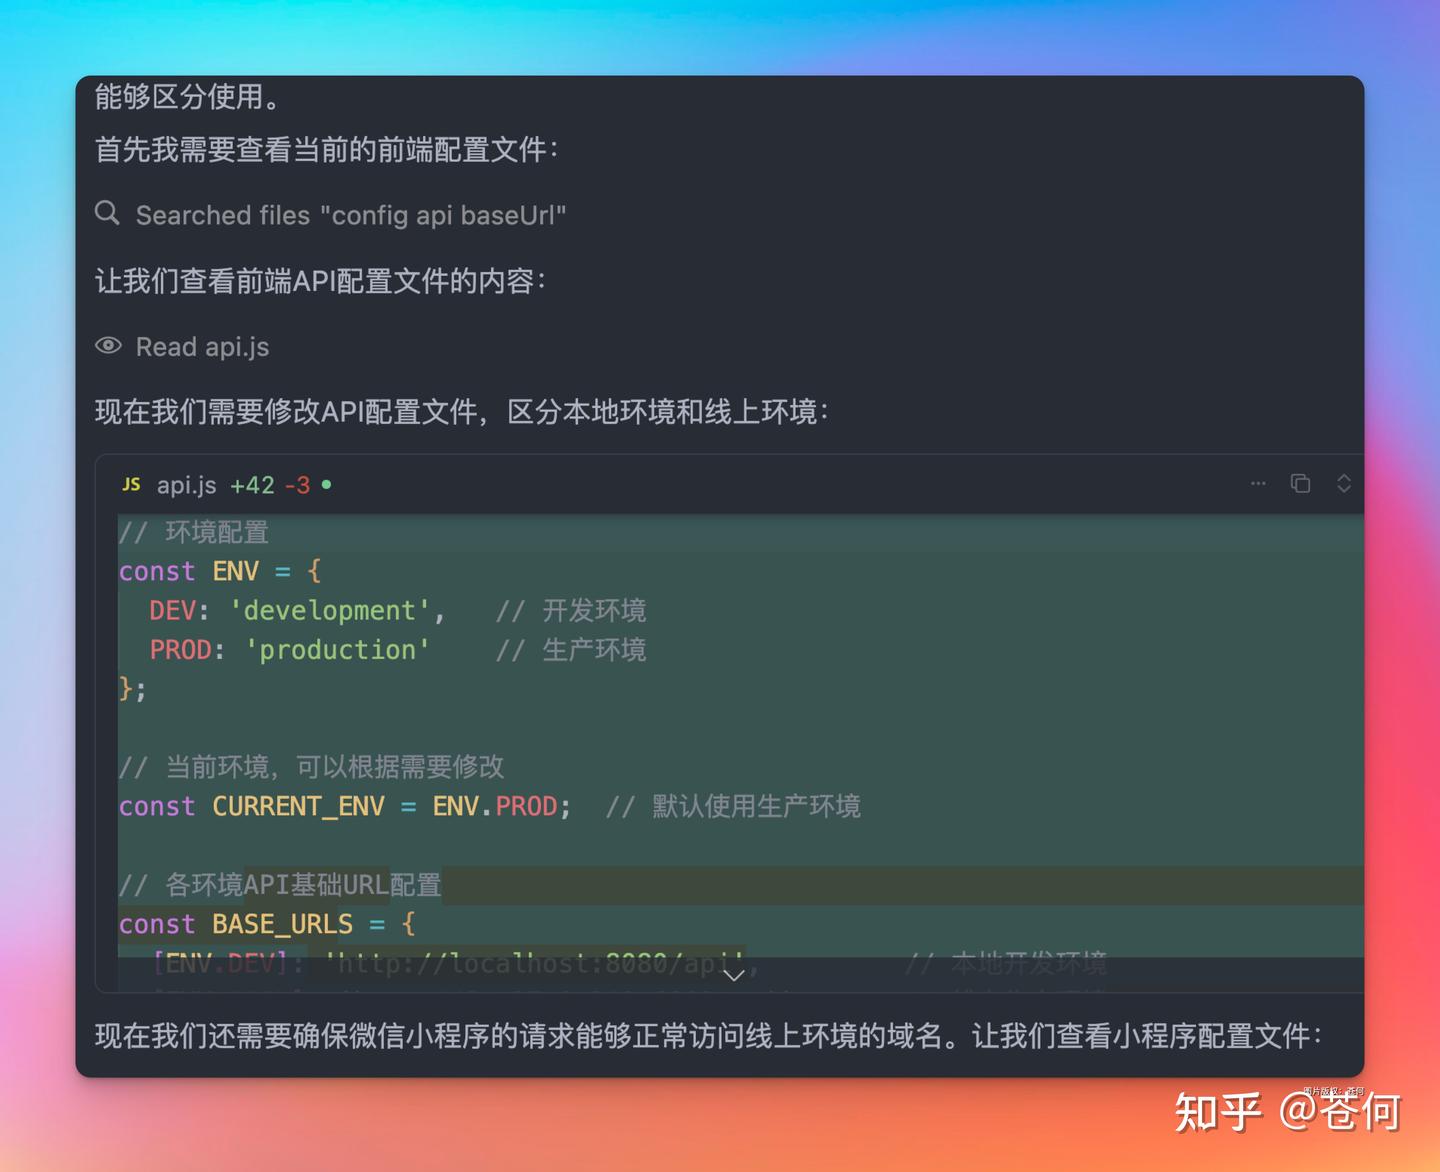Click the const BASE_URLS declaration line
1440x1172 pixels.
(266, 924)
